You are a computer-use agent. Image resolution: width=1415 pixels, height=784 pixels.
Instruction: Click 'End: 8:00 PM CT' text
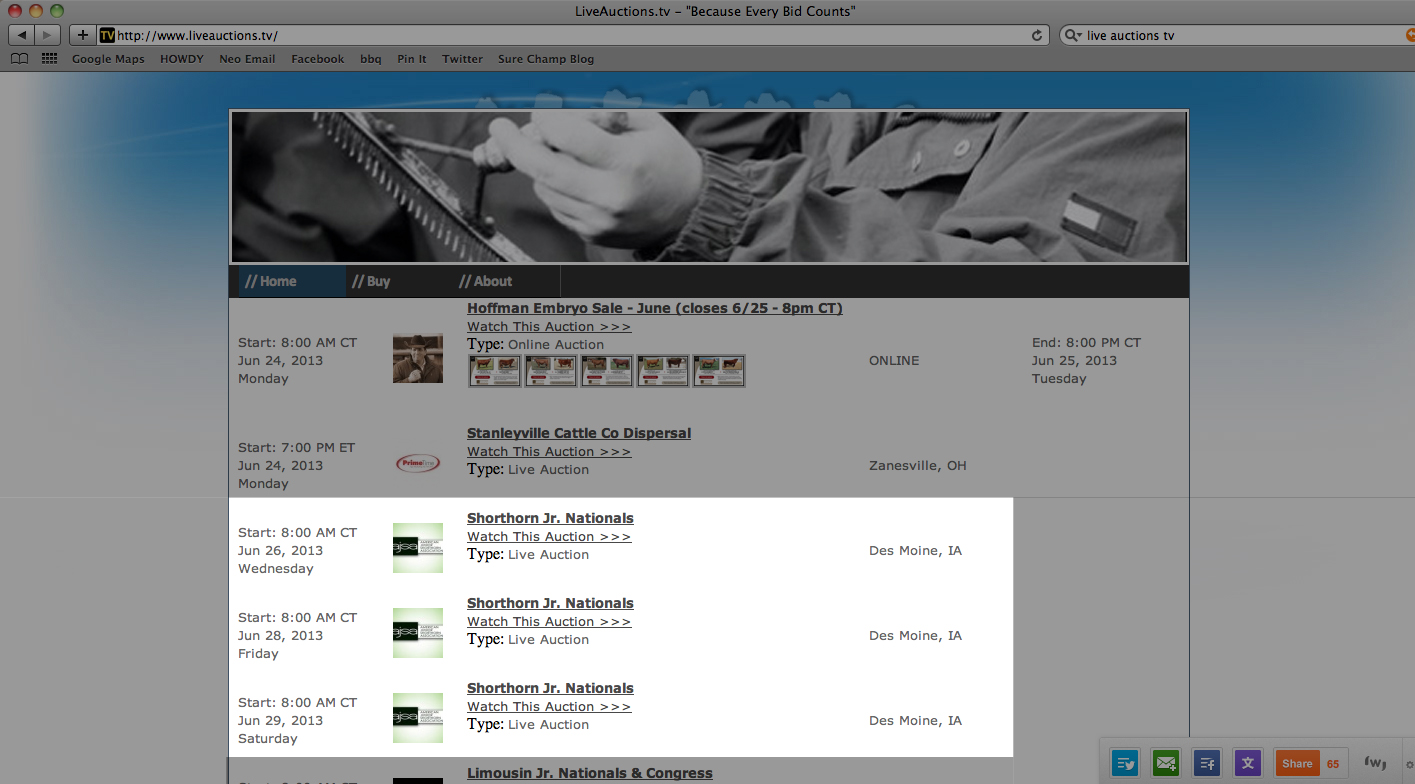pyautogui.click(x=1086, y=343)
